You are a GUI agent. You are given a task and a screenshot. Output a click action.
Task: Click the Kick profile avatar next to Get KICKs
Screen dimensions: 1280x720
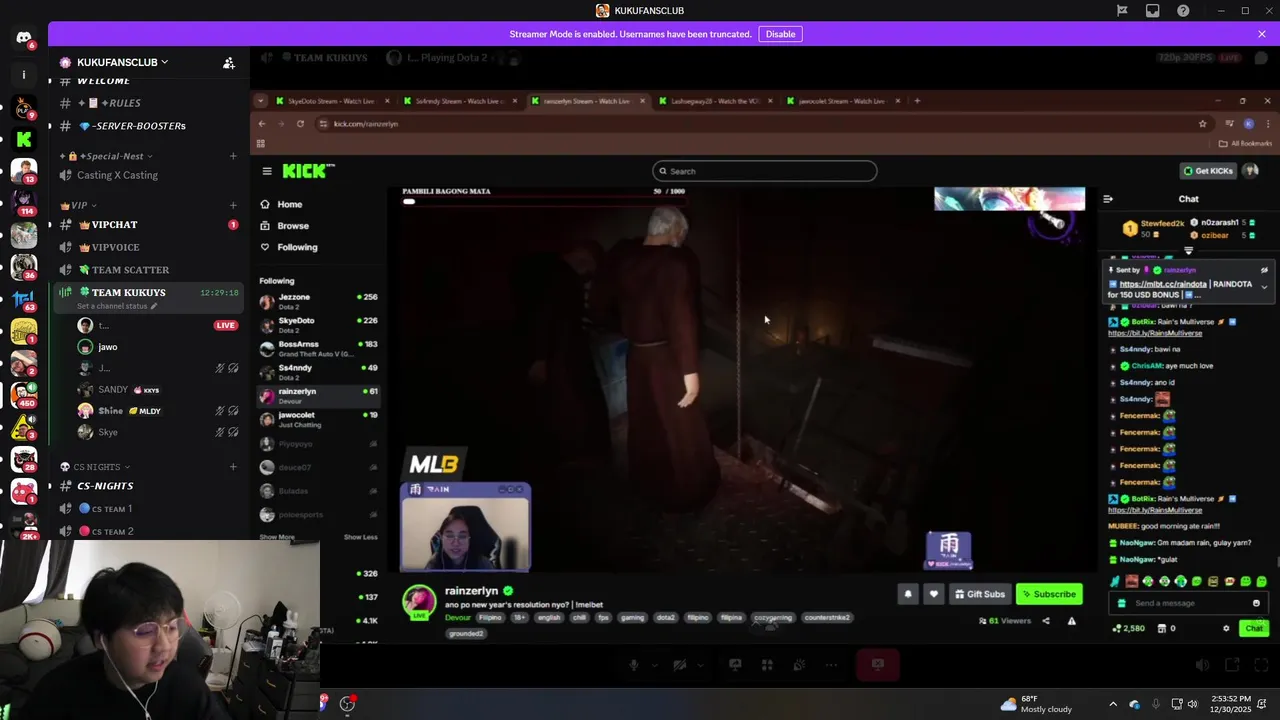tap(1250, 171)
